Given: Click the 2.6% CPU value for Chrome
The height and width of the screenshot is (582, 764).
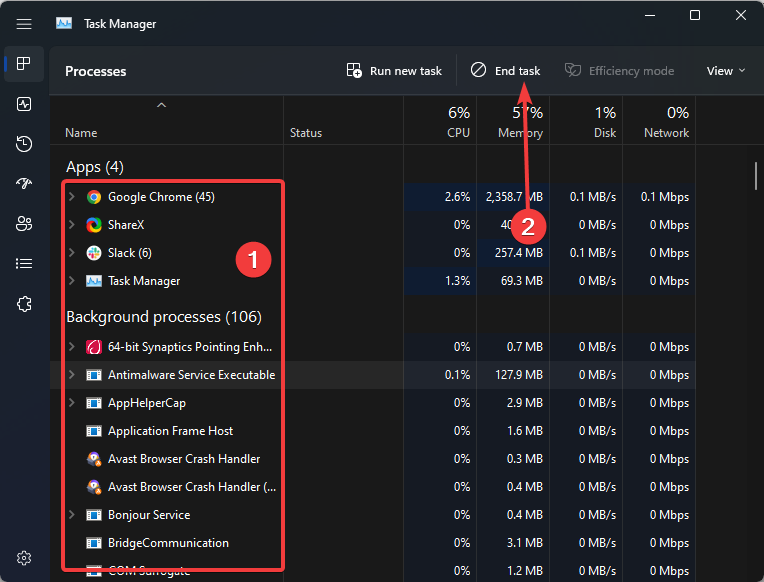Looking at the screenshot, I should [x=457, y=197].
